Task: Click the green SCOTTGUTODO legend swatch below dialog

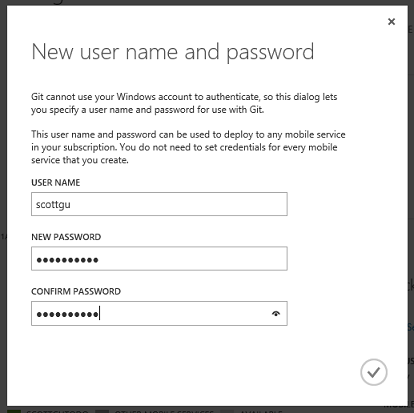Action: [14, 411]
